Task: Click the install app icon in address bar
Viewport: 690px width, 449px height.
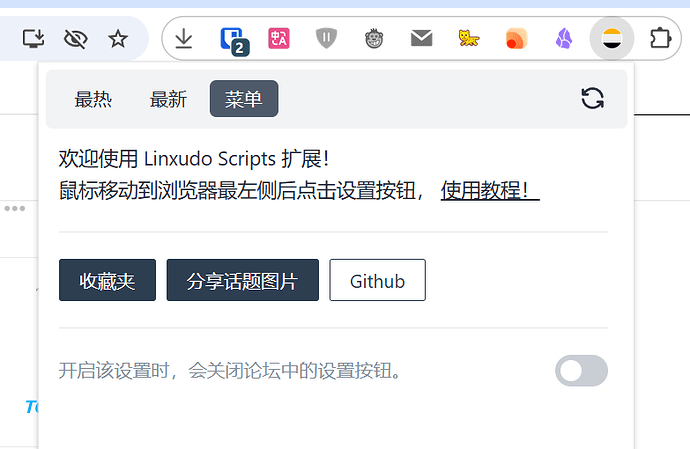Action: 33,39
